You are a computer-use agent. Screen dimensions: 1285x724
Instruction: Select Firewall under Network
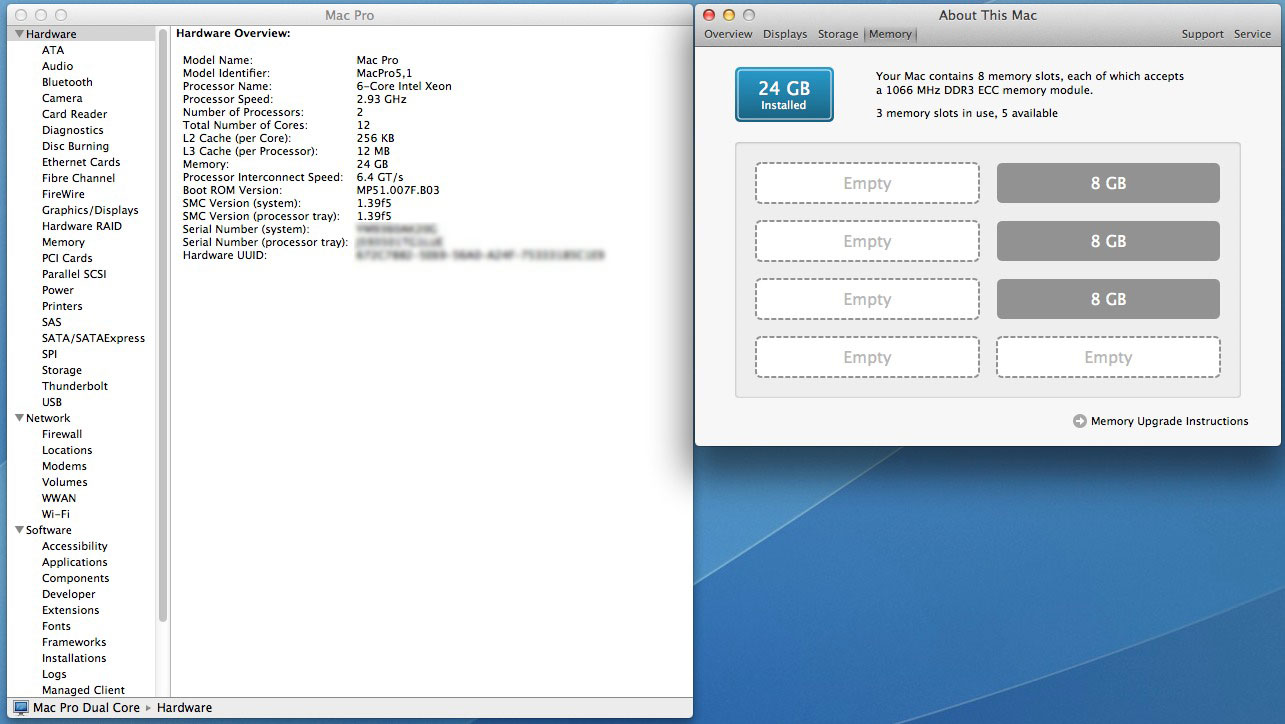pyautogui.click(x=62, y=434)
